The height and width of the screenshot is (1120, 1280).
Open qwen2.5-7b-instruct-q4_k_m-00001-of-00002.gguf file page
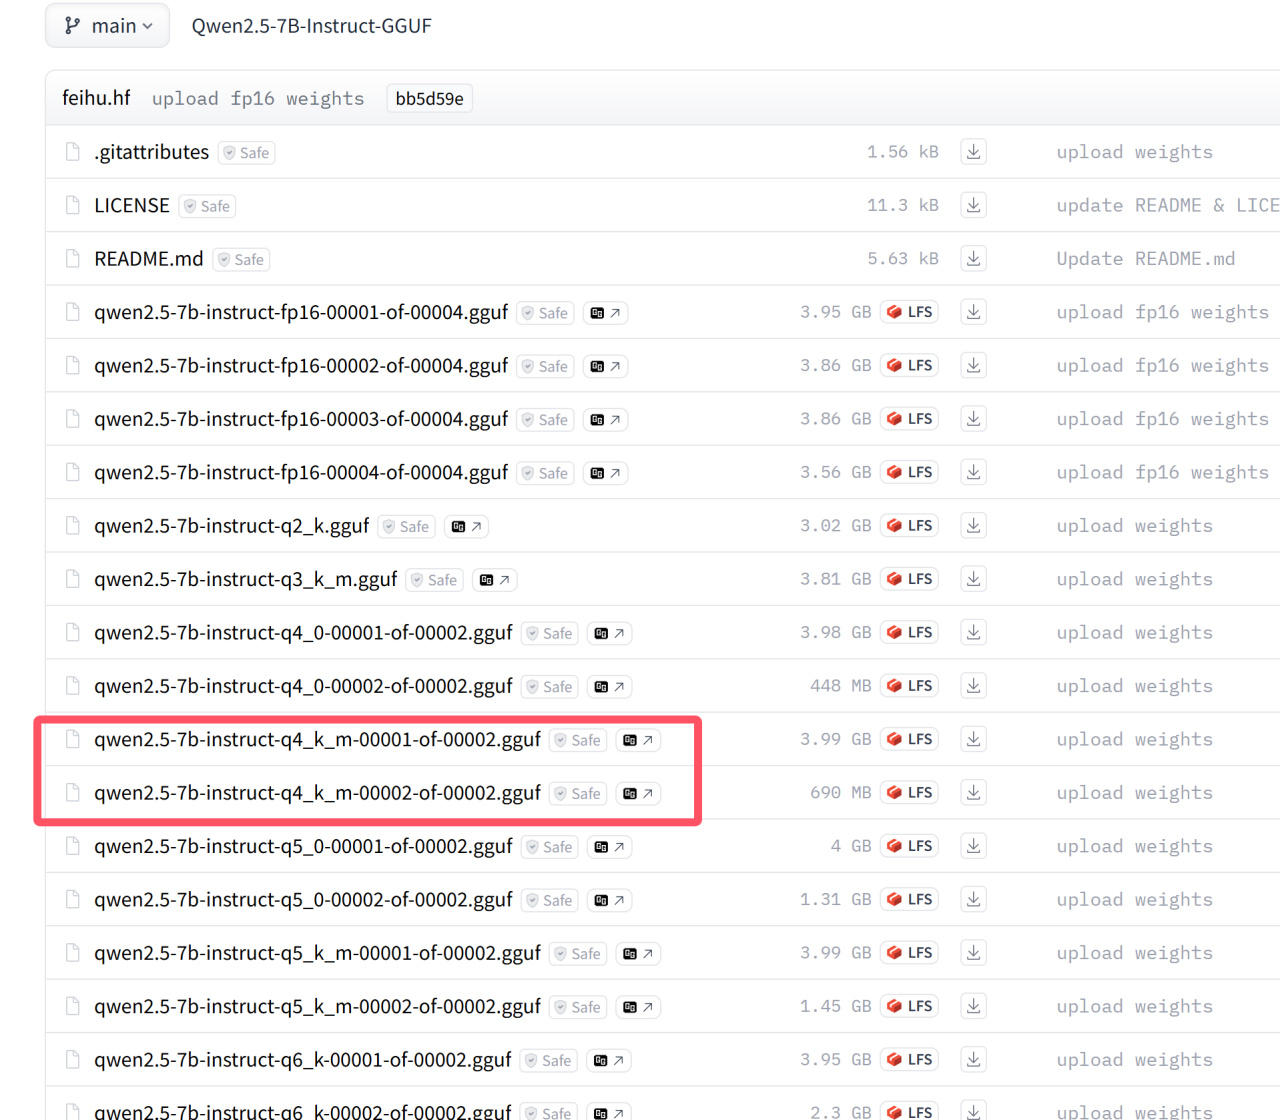pos(317,740)
